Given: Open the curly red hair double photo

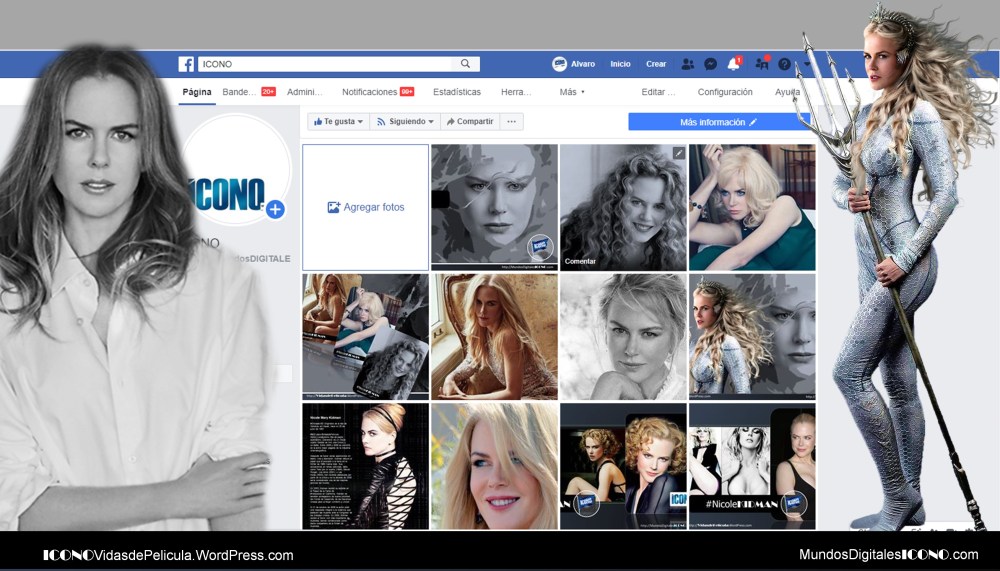Looking at the screenshot, I should click(624, 466).
